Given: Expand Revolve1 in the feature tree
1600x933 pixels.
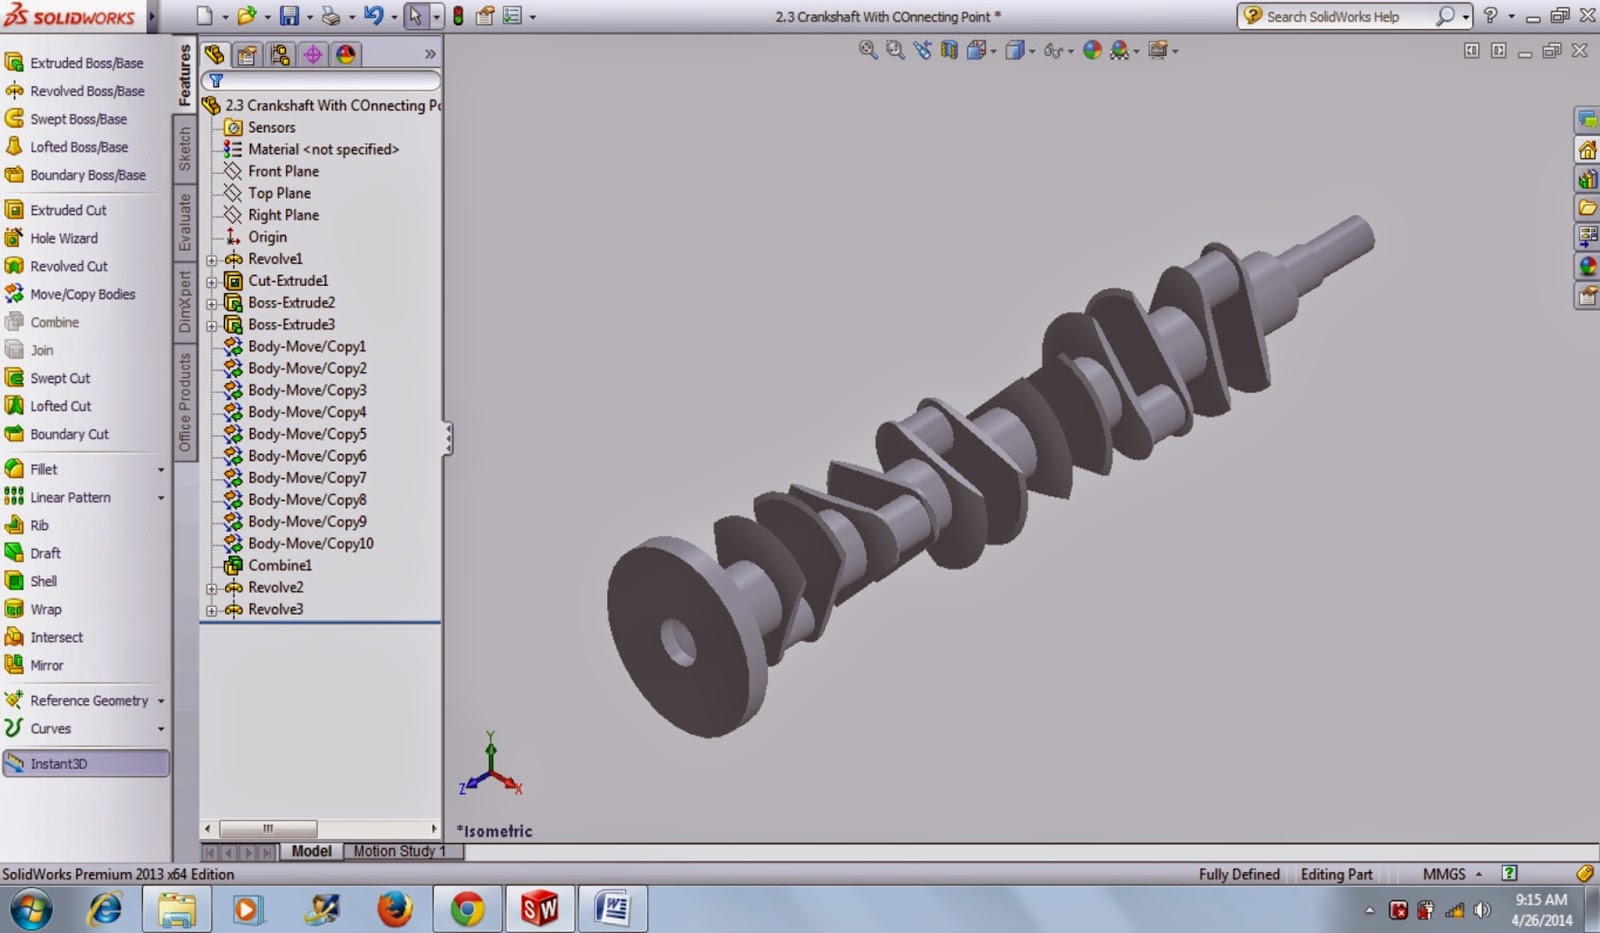Looking at the screenshot, I should (x=211, y=259).
